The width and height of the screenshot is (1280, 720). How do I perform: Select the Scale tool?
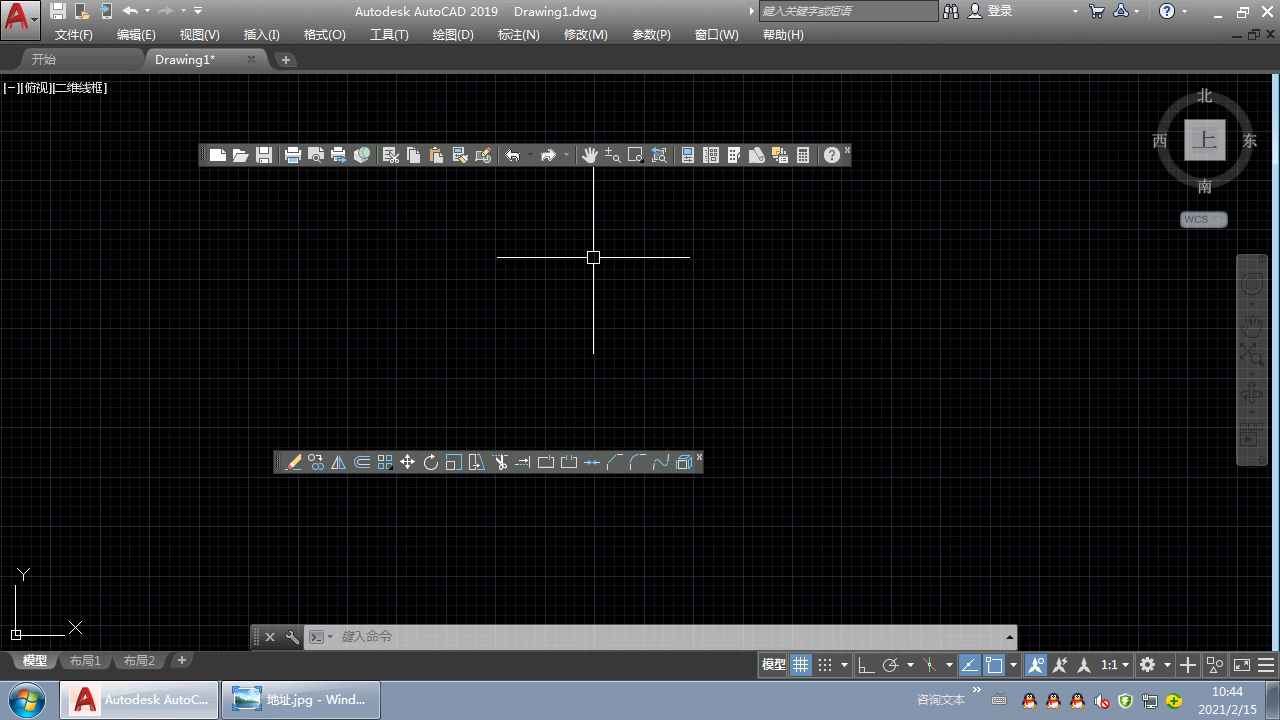point(454,462)
